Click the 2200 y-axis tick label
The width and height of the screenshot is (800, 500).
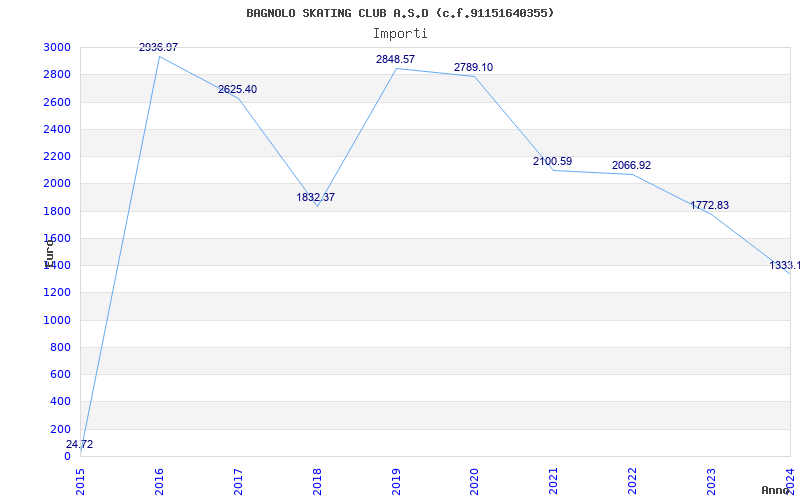[57, 156]
